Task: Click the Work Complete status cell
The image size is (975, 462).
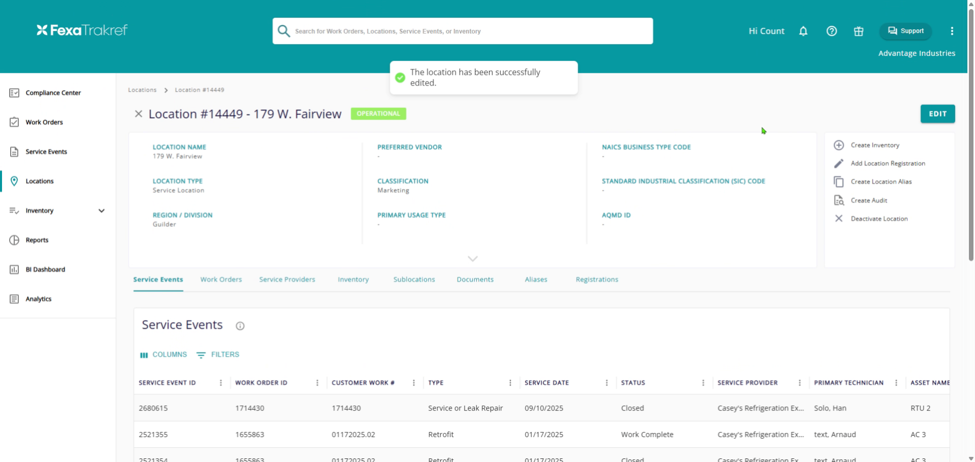Action: click(x=647, y=435)
